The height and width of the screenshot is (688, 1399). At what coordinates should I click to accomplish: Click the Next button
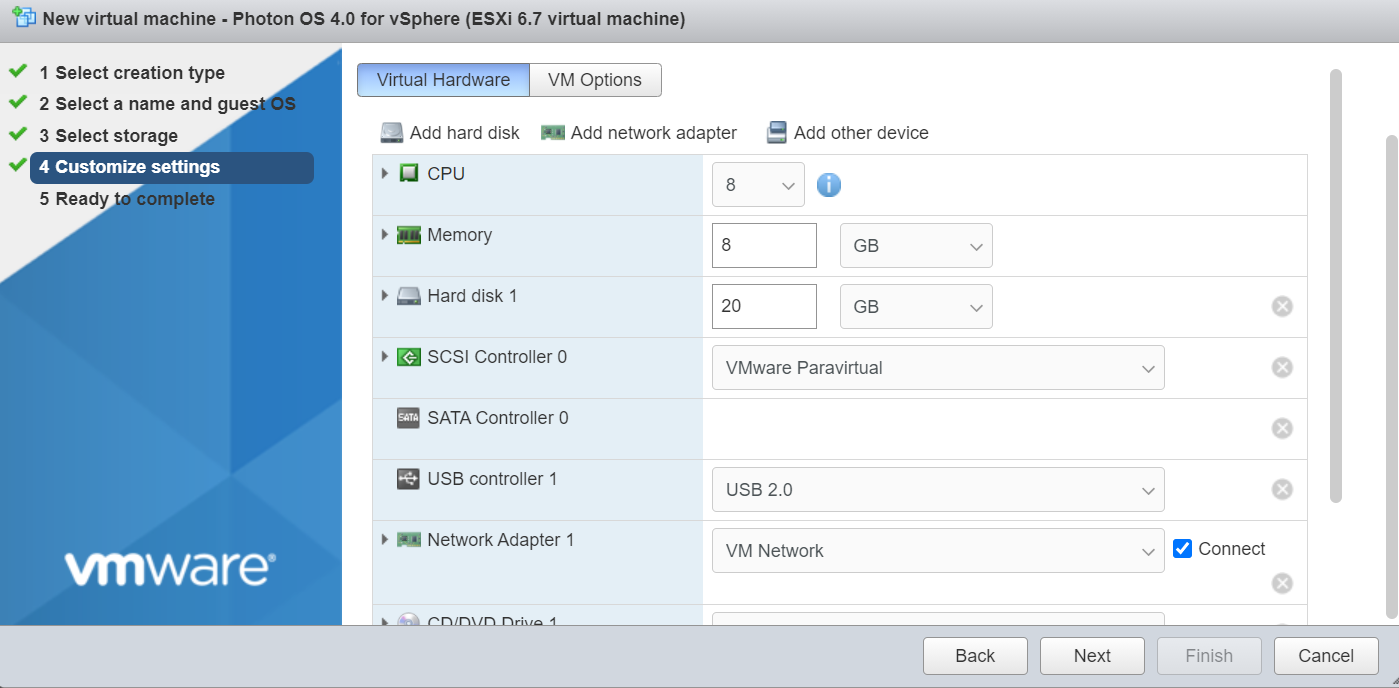pos(1092,656)
